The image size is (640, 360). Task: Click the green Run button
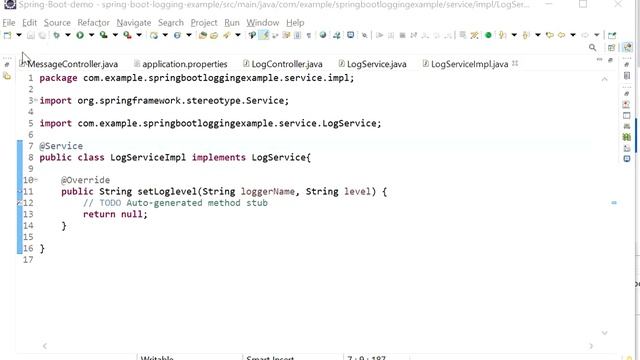point(80,36)
